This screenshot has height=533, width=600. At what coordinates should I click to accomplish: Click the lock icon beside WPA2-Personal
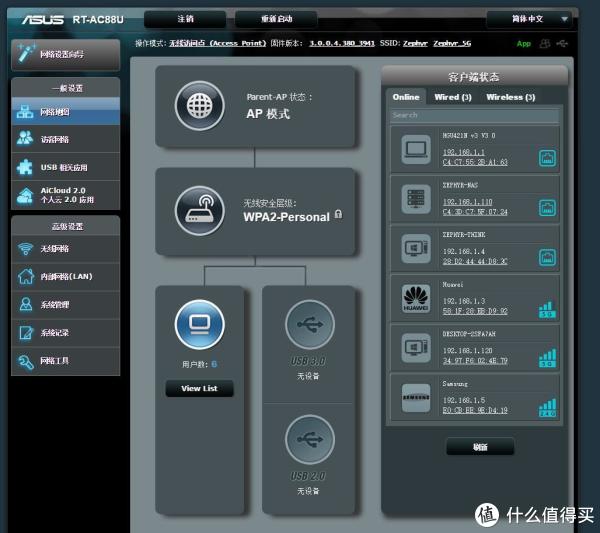(x=338, y=214)
